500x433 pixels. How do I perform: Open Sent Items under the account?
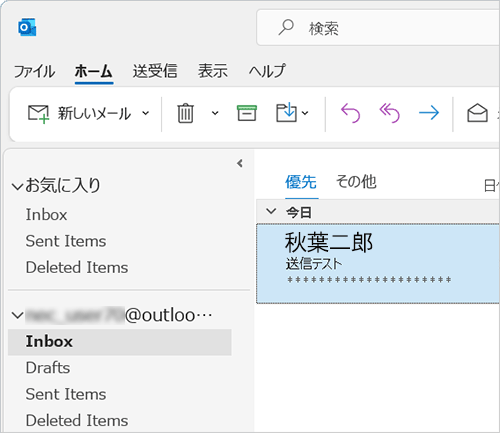(66, 394)
